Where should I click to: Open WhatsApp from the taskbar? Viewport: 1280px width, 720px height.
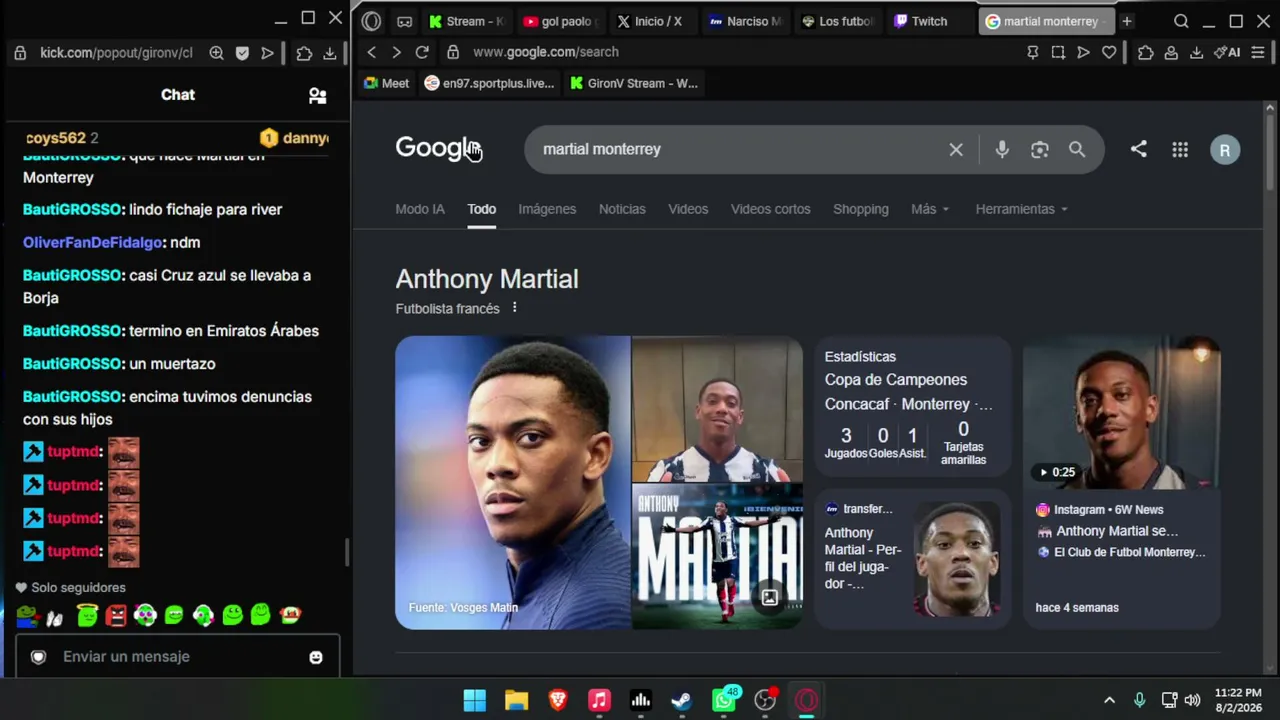(x=724, y=700)
